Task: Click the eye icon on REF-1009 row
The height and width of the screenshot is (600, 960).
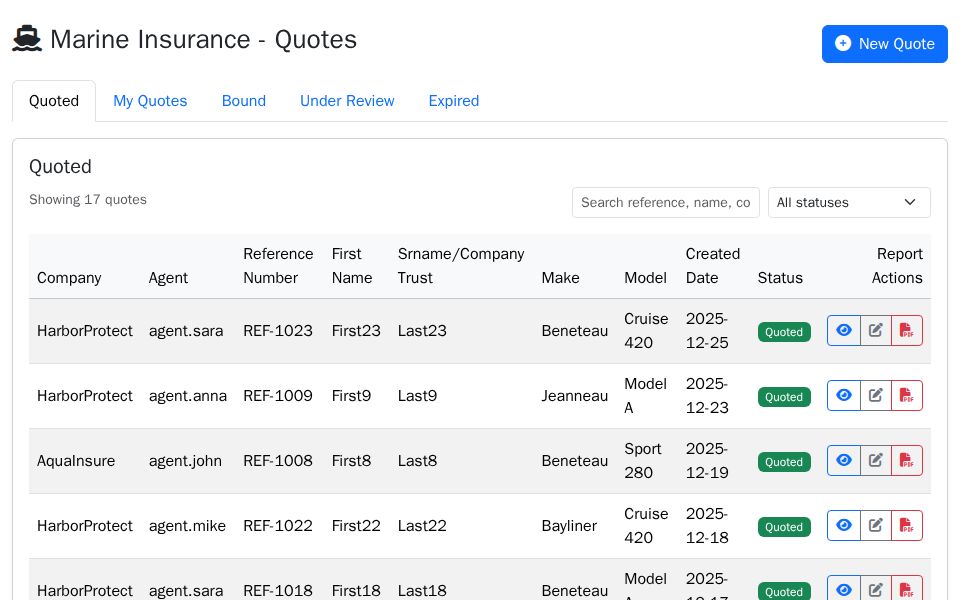Action: click(844, 395)
